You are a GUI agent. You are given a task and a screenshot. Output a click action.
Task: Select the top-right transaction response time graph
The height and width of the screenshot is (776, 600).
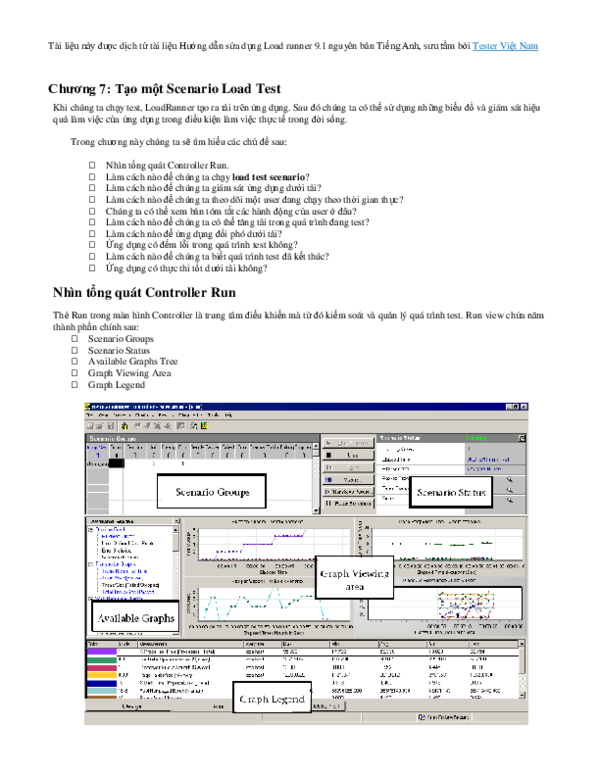[x=441, y=547]
